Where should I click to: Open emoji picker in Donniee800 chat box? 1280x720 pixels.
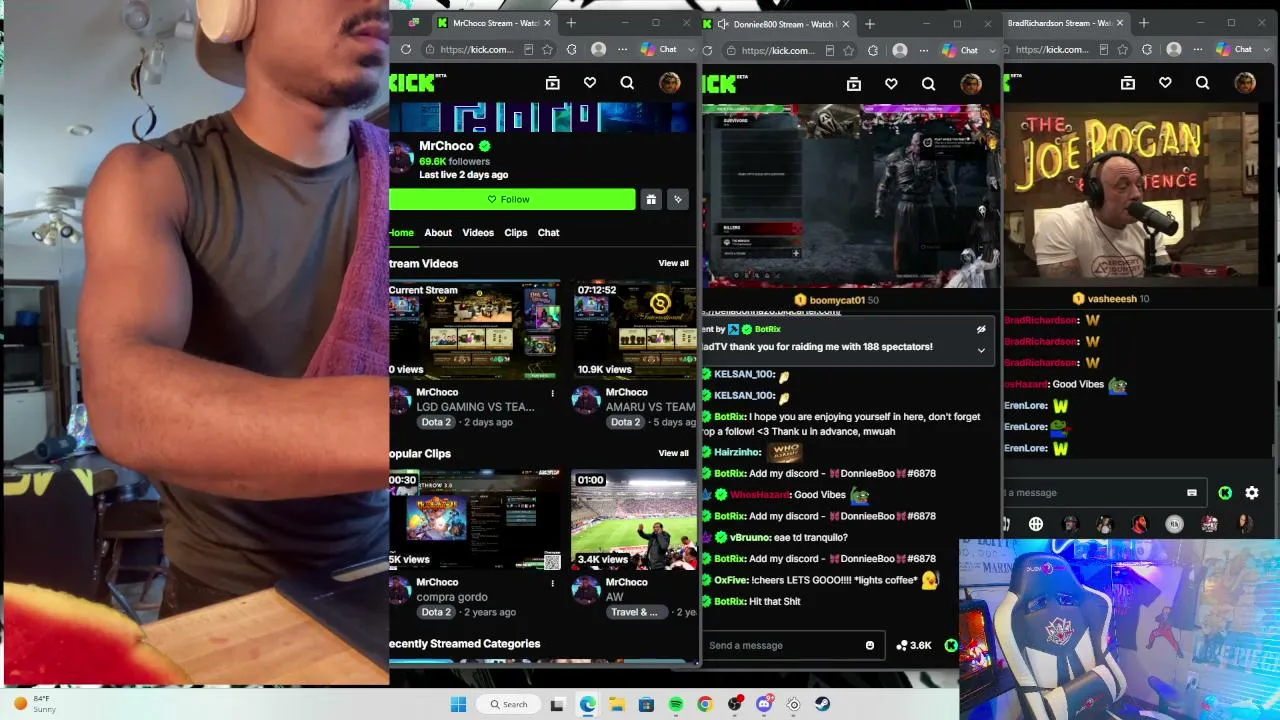click(x=869, y=645)
